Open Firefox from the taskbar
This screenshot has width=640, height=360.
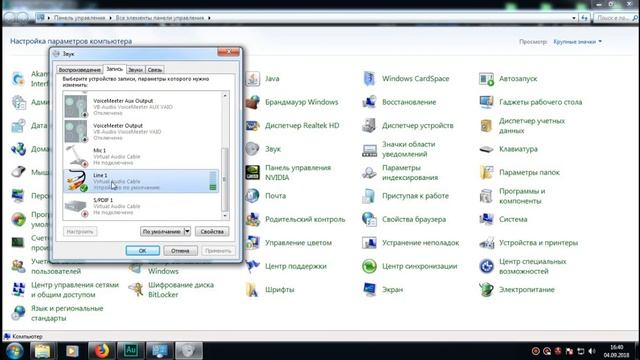102,351
